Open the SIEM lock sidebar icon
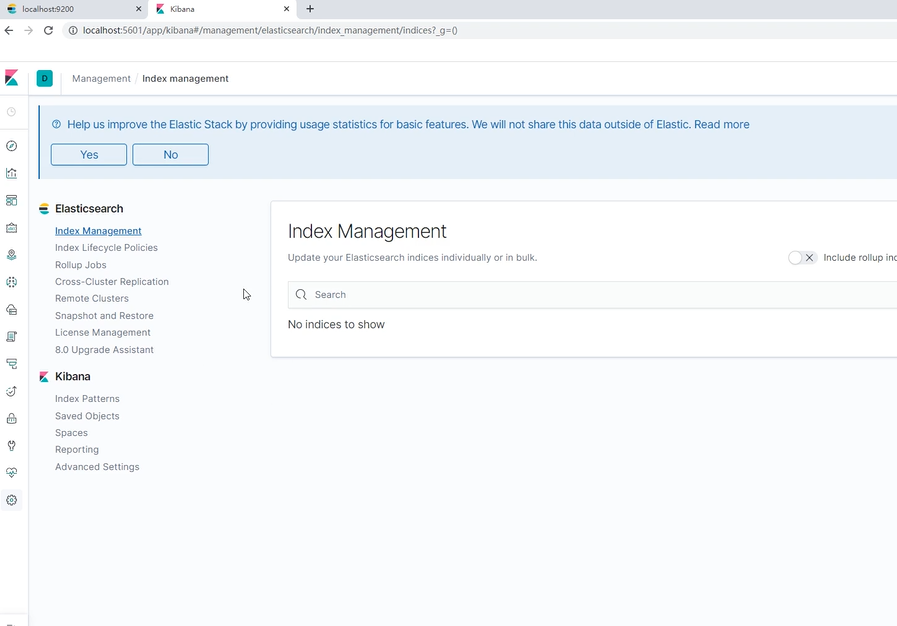 11,418
